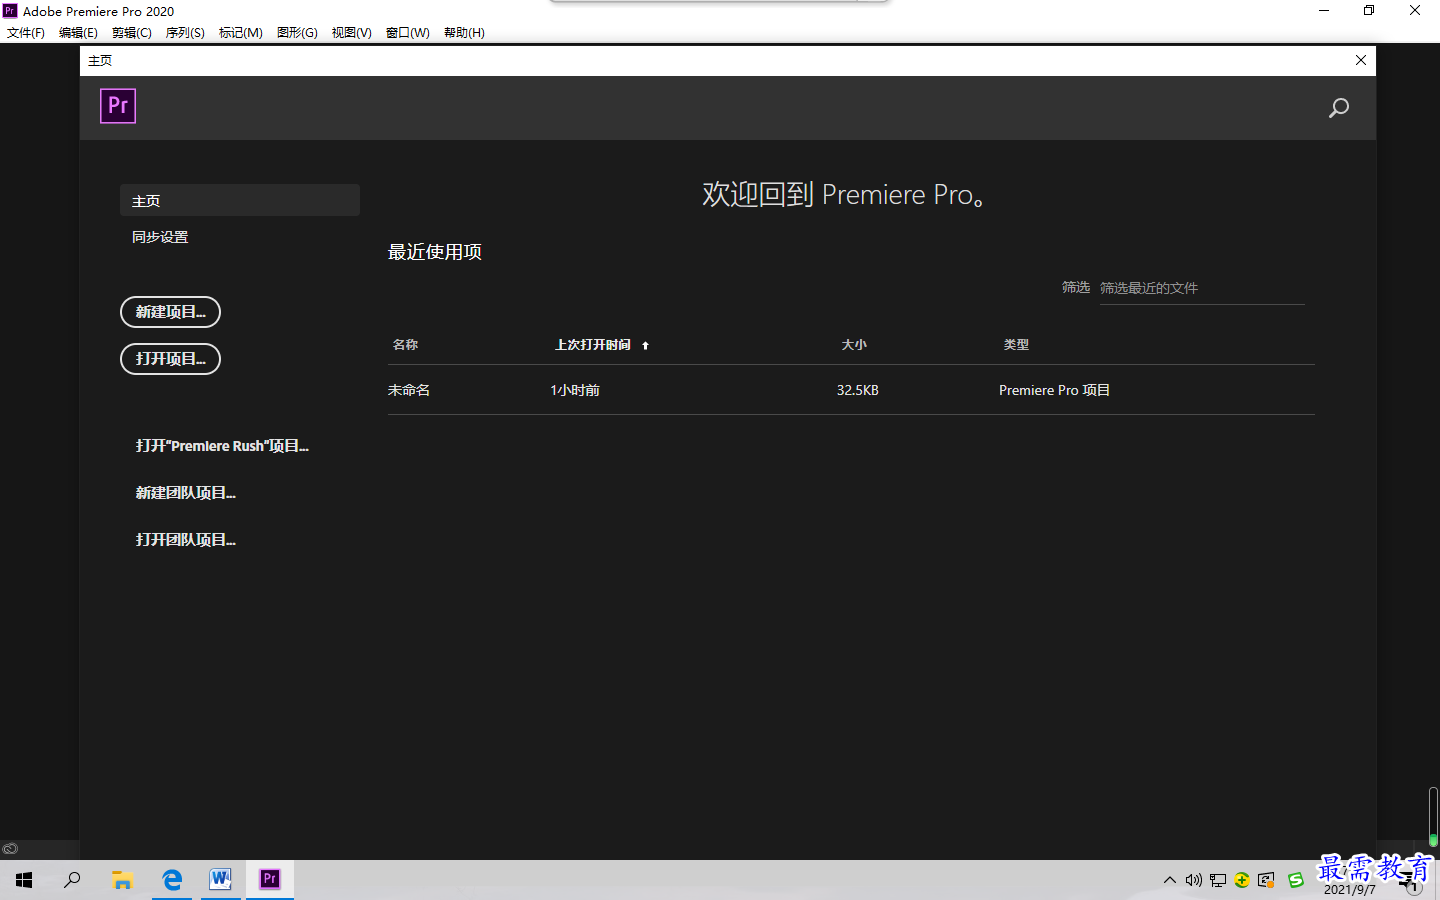Click 新建团队项目... link
Viewport: 1440px width, 900px height.
[x=186, y=493]
